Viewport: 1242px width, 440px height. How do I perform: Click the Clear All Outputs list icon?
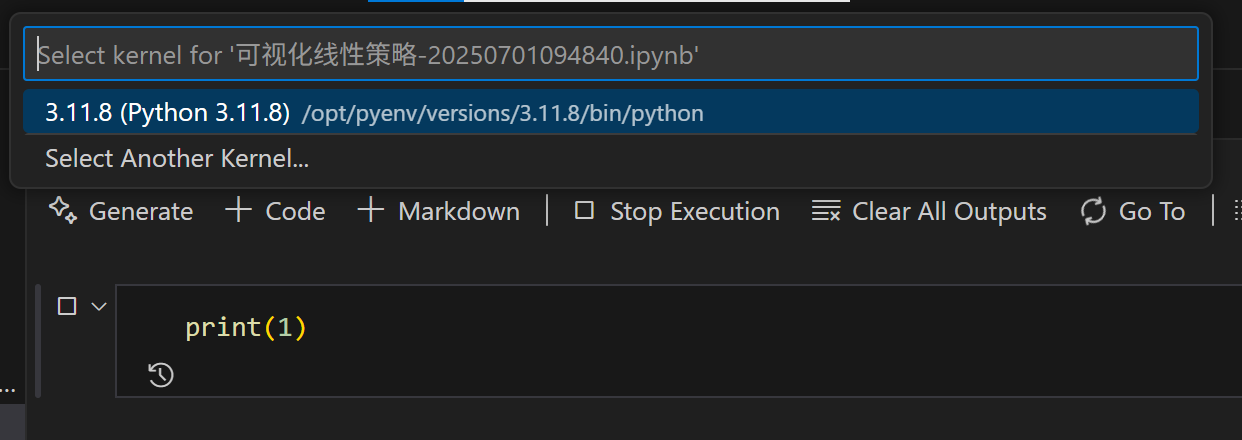click(826, 211)
